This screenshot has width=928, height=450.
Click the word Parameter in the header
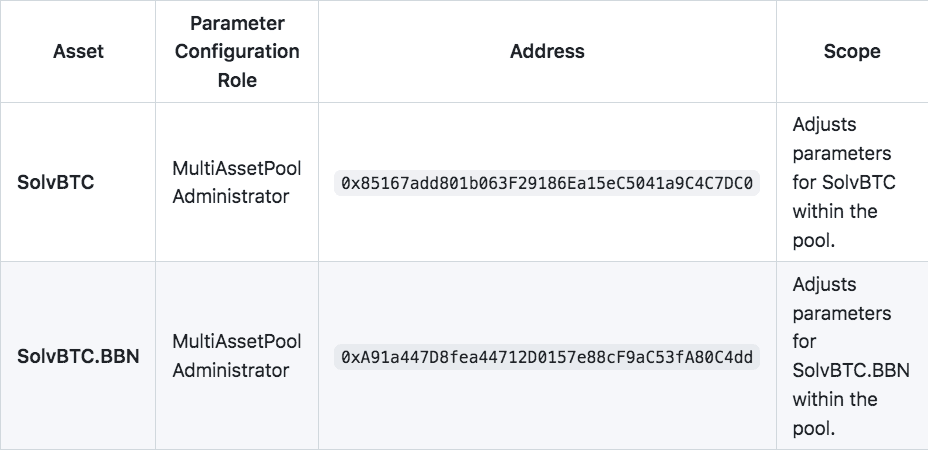pyautogui.click(x=237, y=23)
